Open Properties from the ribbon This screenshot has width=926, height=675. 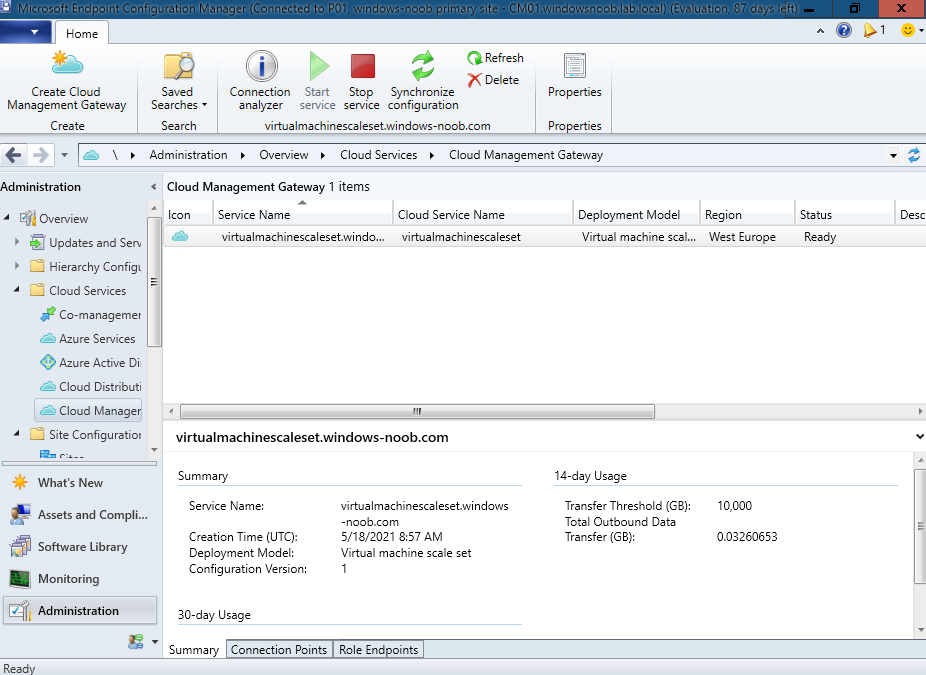tap(575, 76)
